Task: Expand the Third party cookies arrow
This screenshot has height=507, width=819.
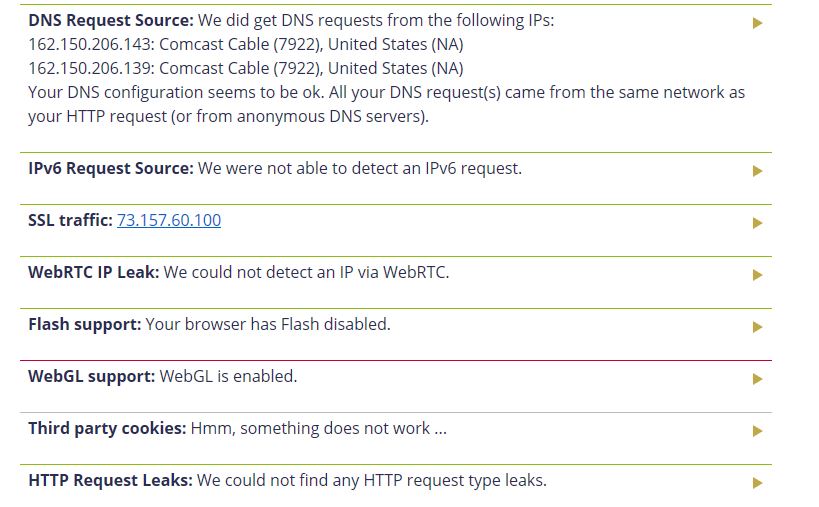Action: [x=757, y=431]
